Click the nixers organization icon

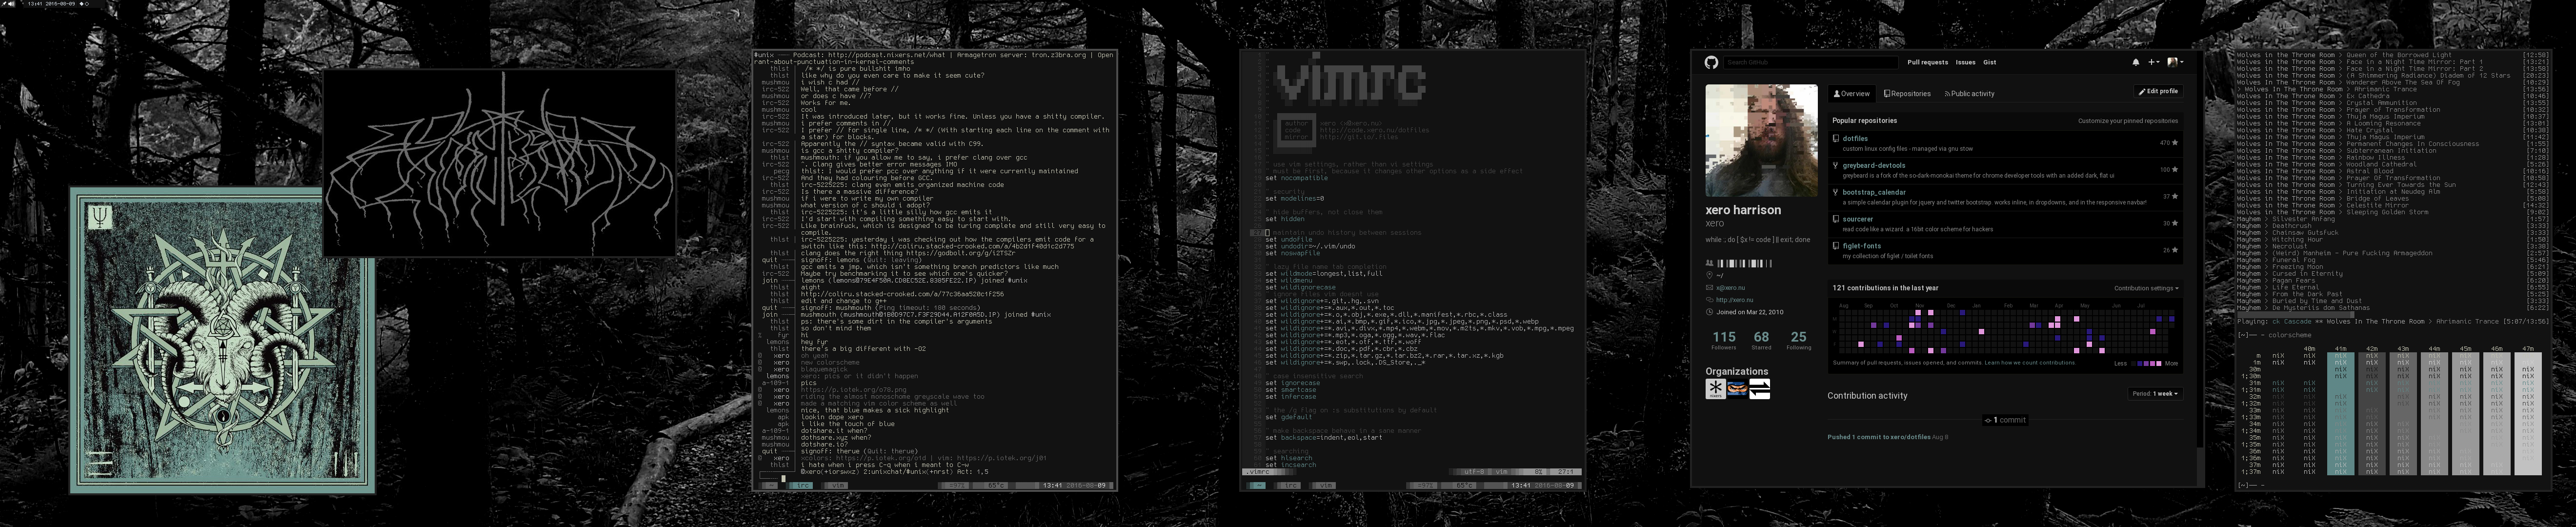[1716, 389]
